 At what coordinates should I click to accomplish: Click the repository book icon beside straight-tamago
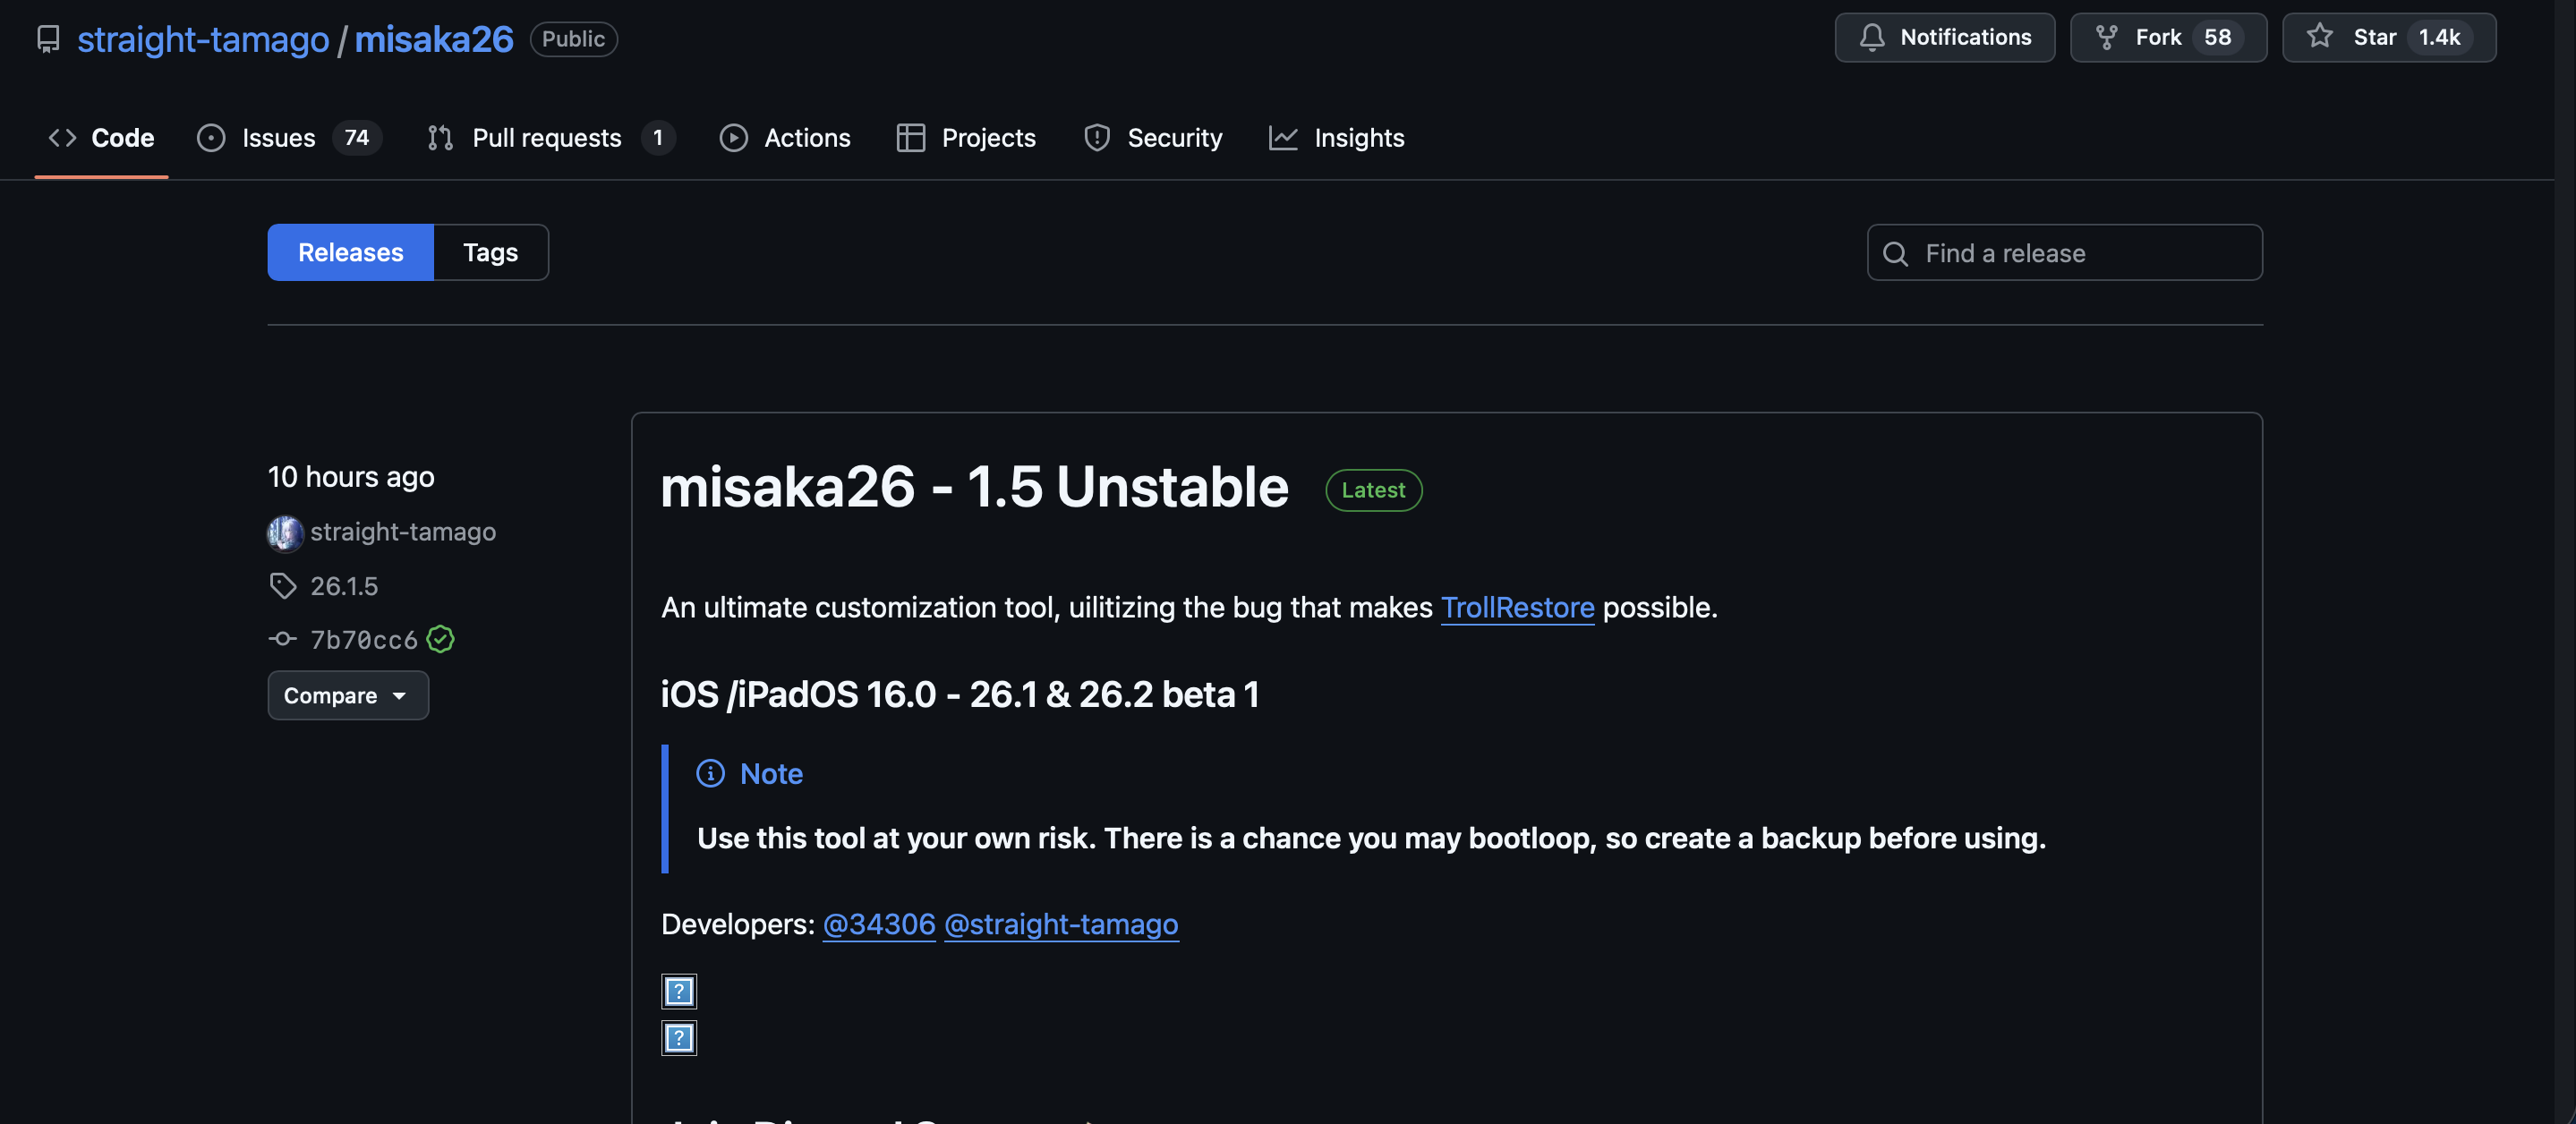click(x=48, y=39)
